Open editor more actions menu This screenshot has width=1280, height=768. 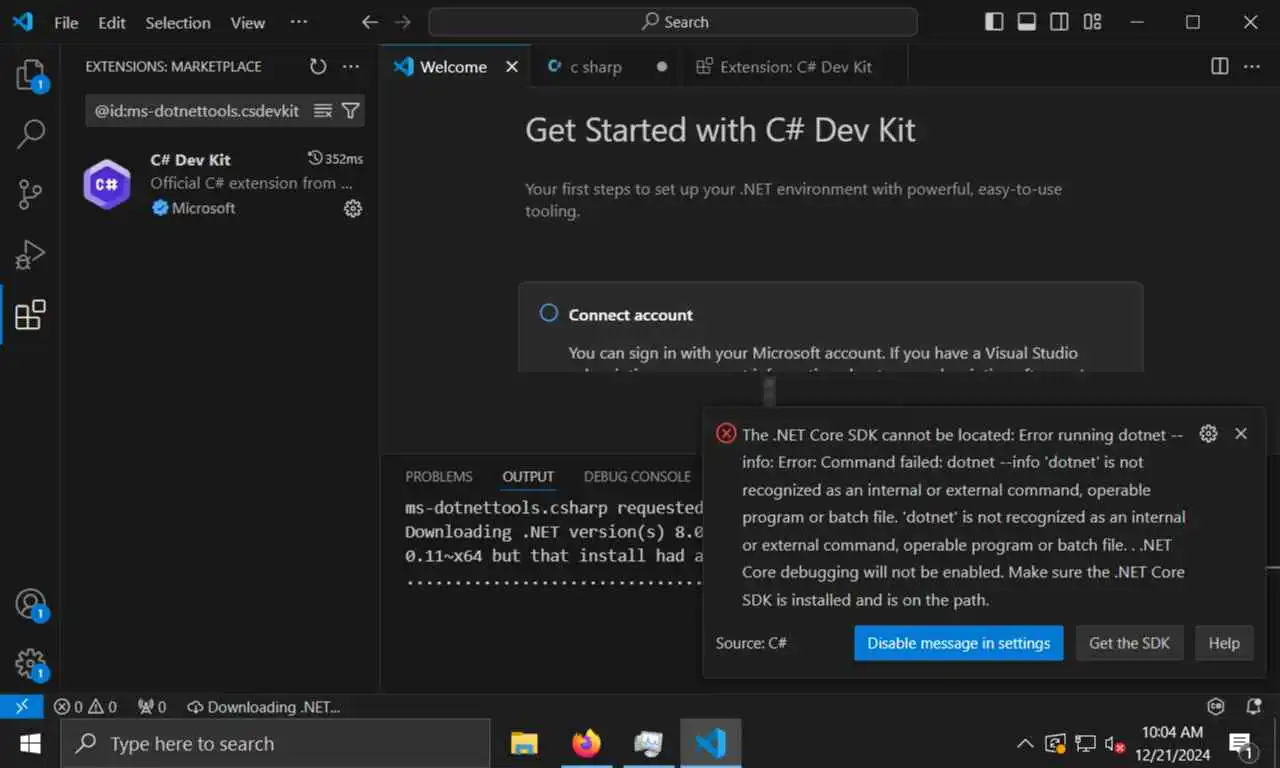[x=1252, y=66]
